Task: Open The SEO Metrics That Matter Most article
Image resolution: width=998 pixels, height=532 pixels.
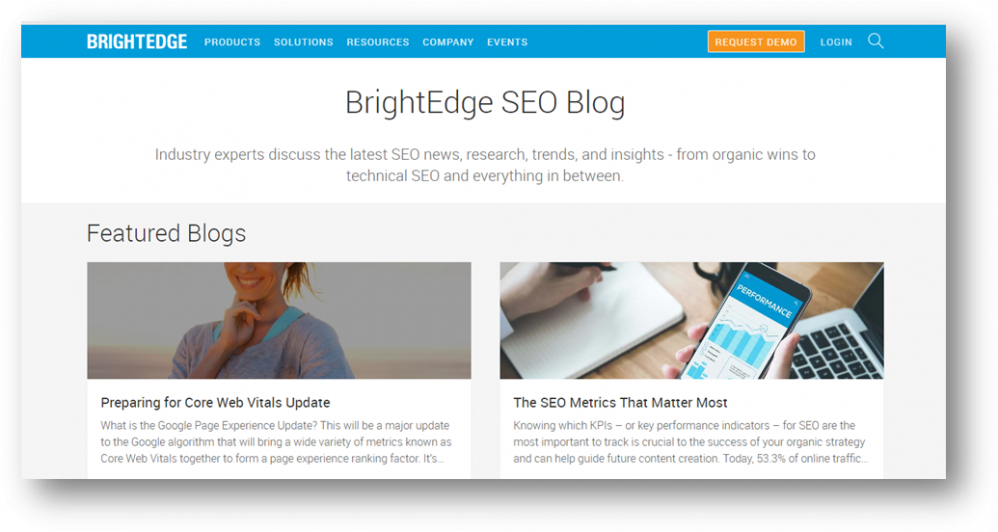Action: coord(620,403)
